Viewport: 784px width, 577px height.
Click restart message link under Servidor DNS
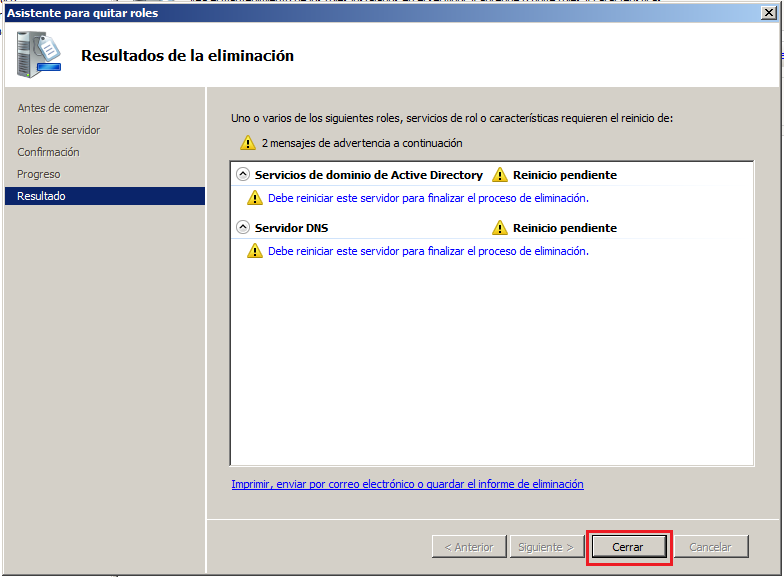coord(428,251)
